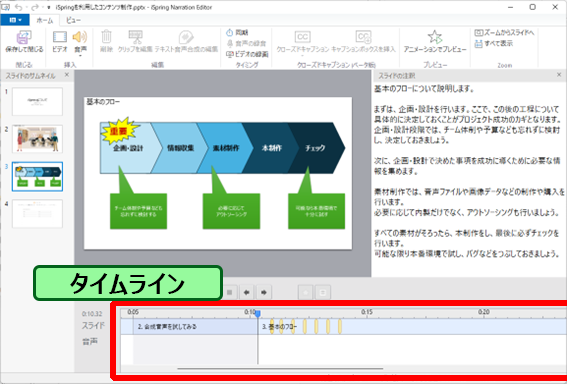Close the スライドの注釈 notes panel
This screenshot has height=384, width=567.
coord(559,75)
